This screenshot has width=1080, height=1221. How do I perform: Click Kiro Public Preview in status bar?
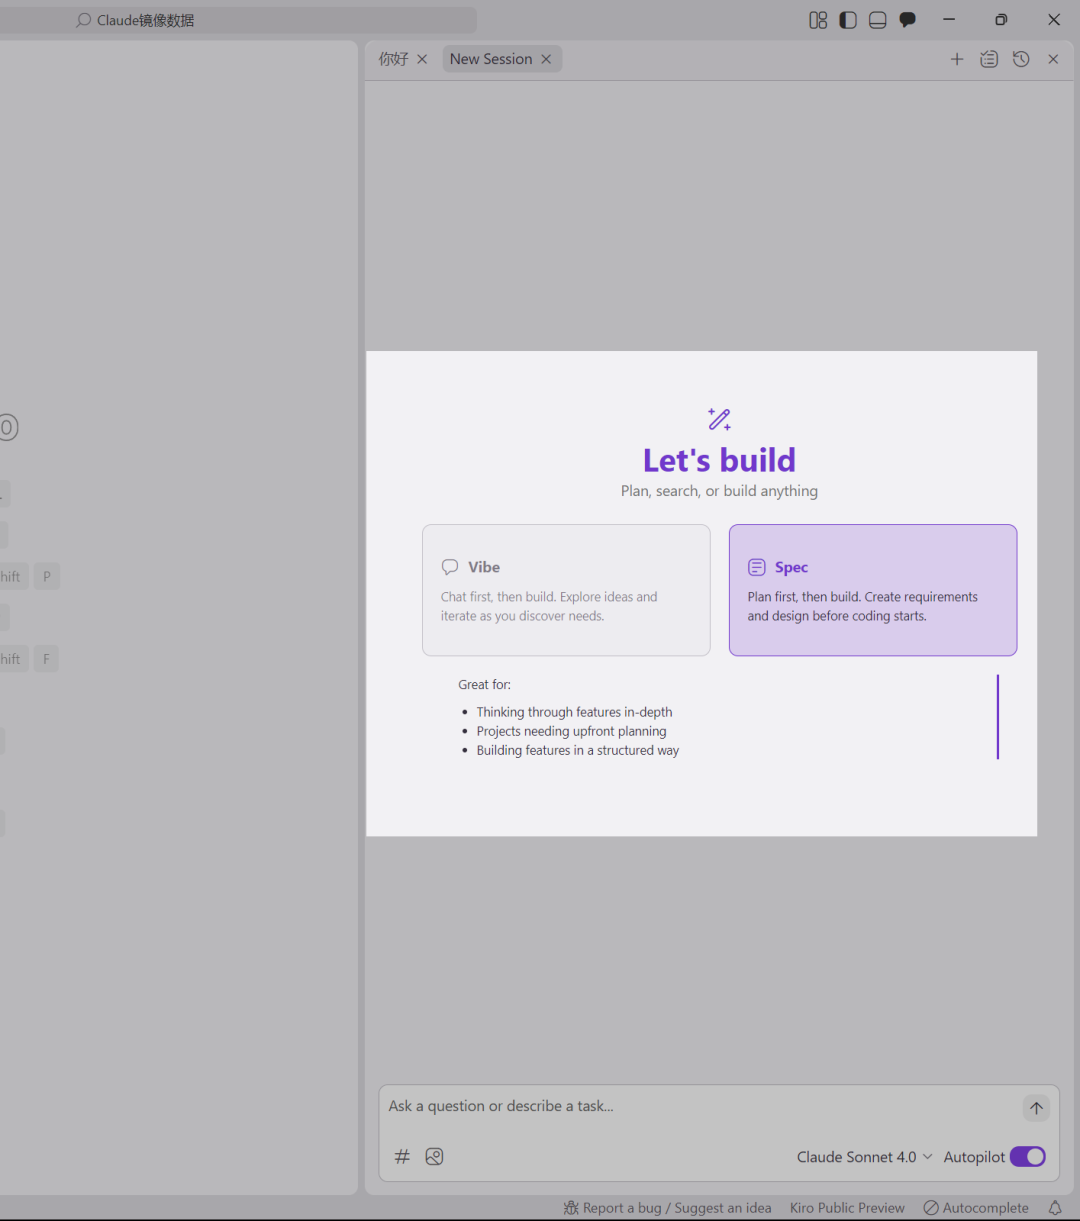point(847,1208)
